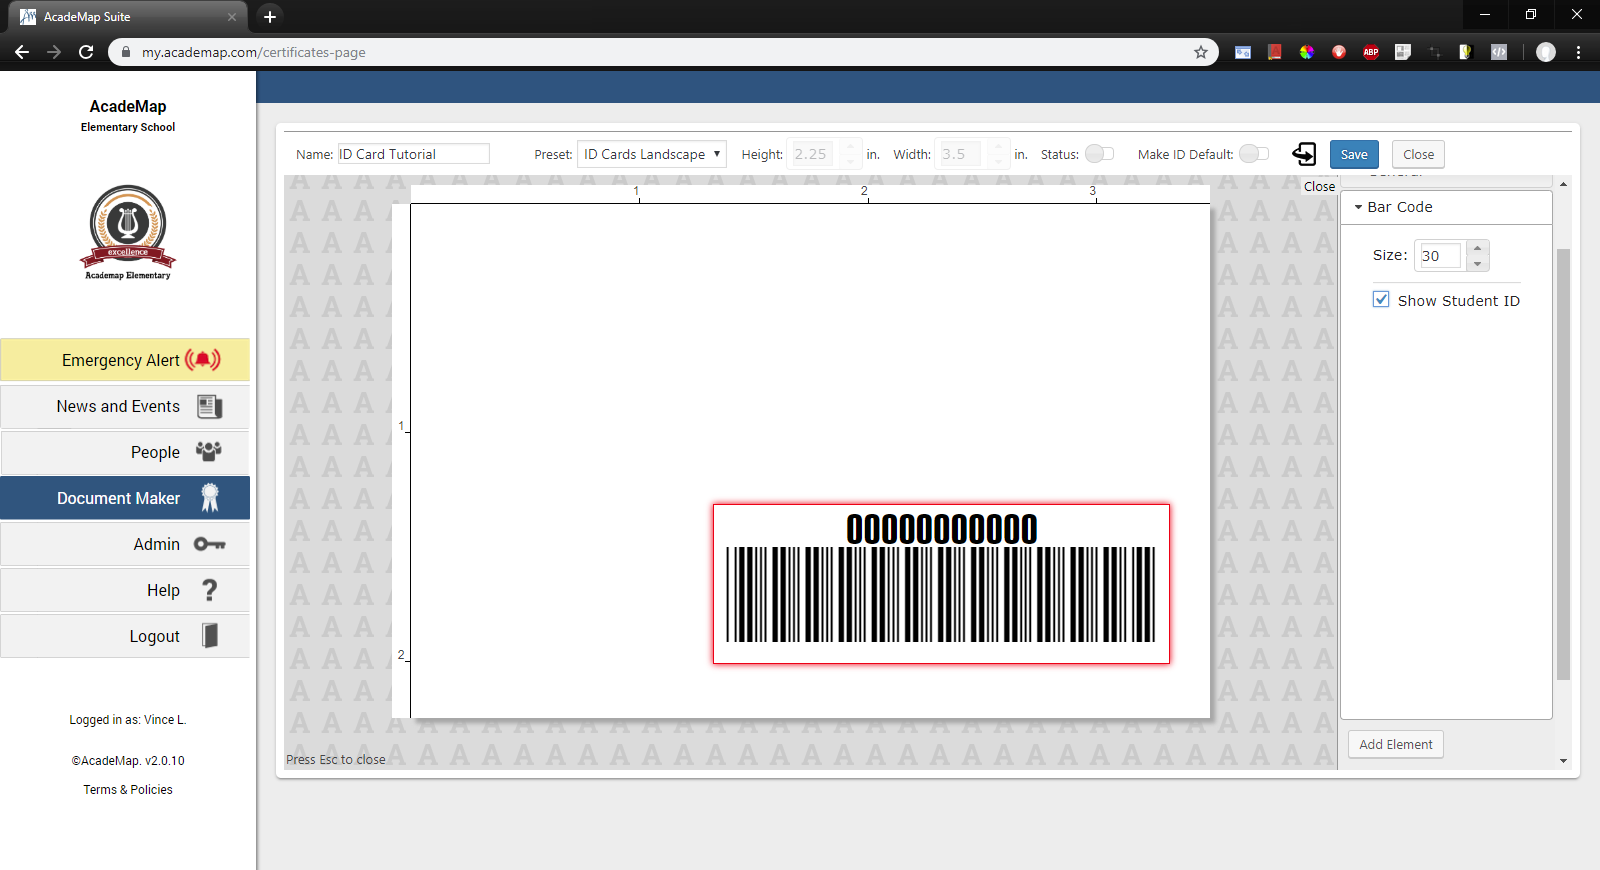Save the ID card with the Save button
The height and width of the screenshot is (870, 1600).
point(1354,154)
